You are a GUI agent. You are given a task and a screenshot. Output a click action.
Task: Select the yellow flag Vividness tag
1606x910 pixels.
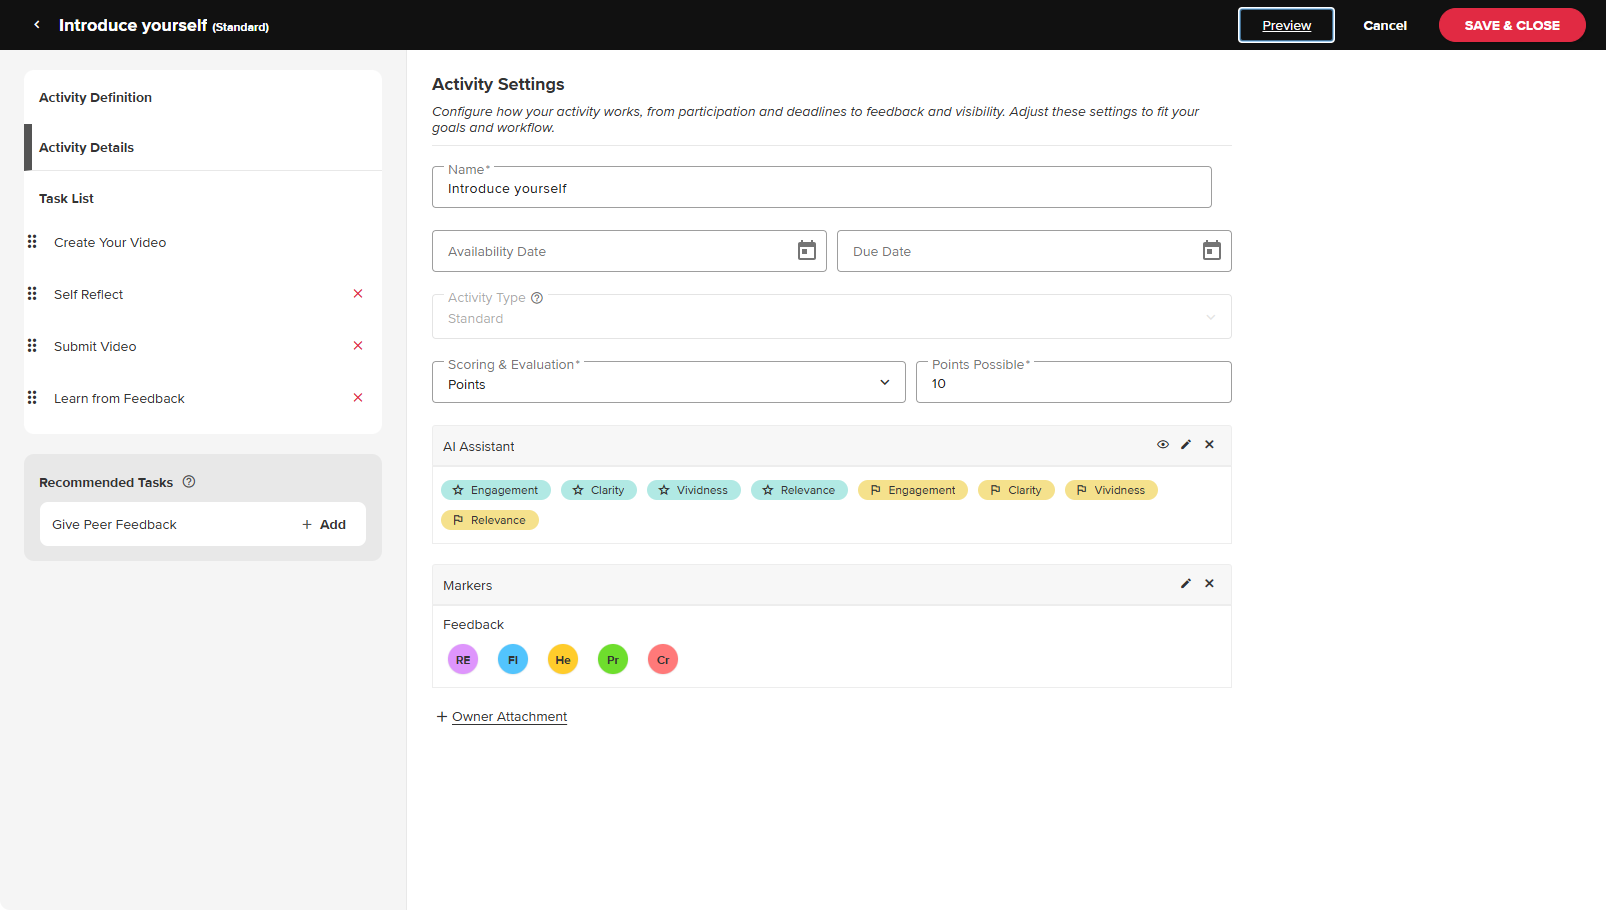click(1111, 490)
